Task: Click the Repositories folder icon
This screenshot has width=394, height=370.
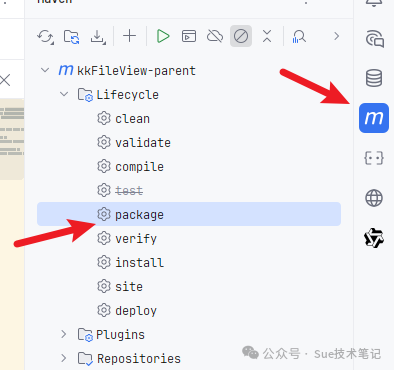Action: [x=85, y=359]
